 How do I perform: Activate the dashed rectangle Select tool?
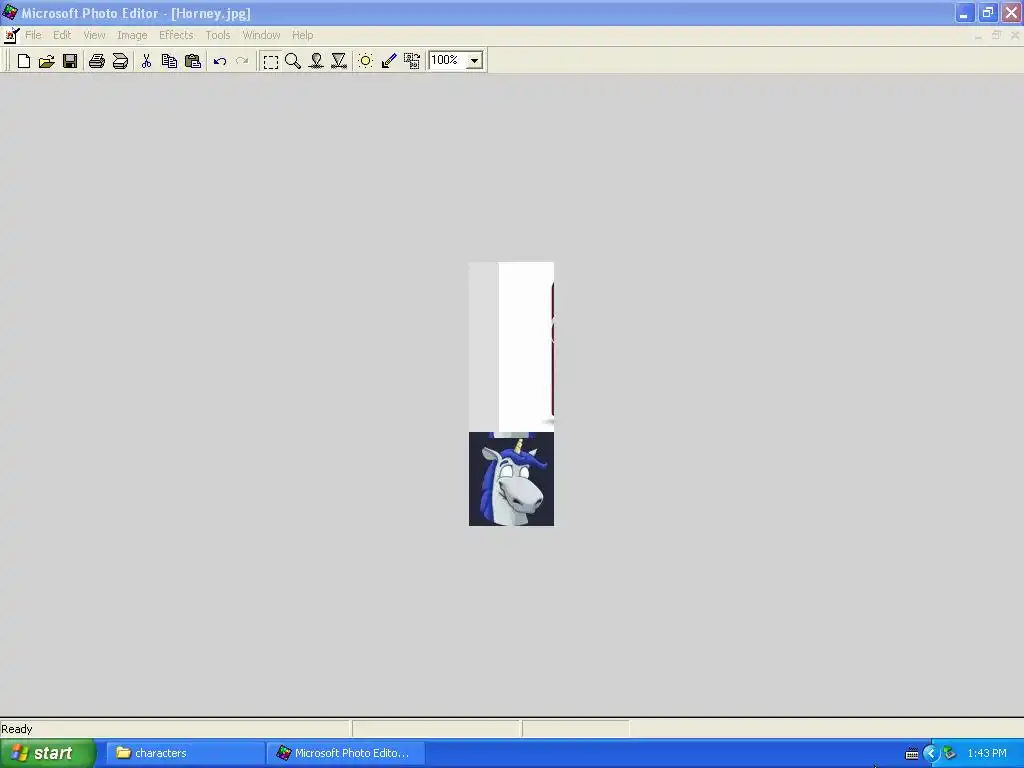pyautogui.click(x=270, y=61)
